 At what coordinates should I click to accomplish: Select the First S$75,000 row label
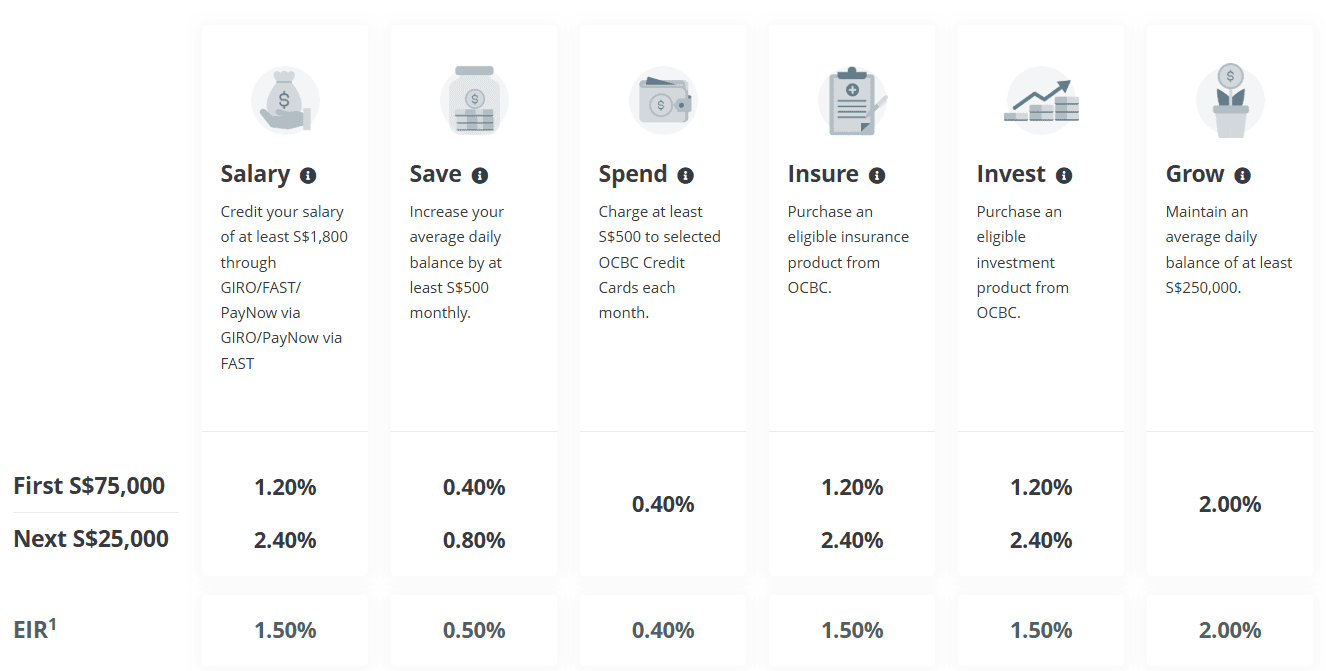click(x=89, y=486)
